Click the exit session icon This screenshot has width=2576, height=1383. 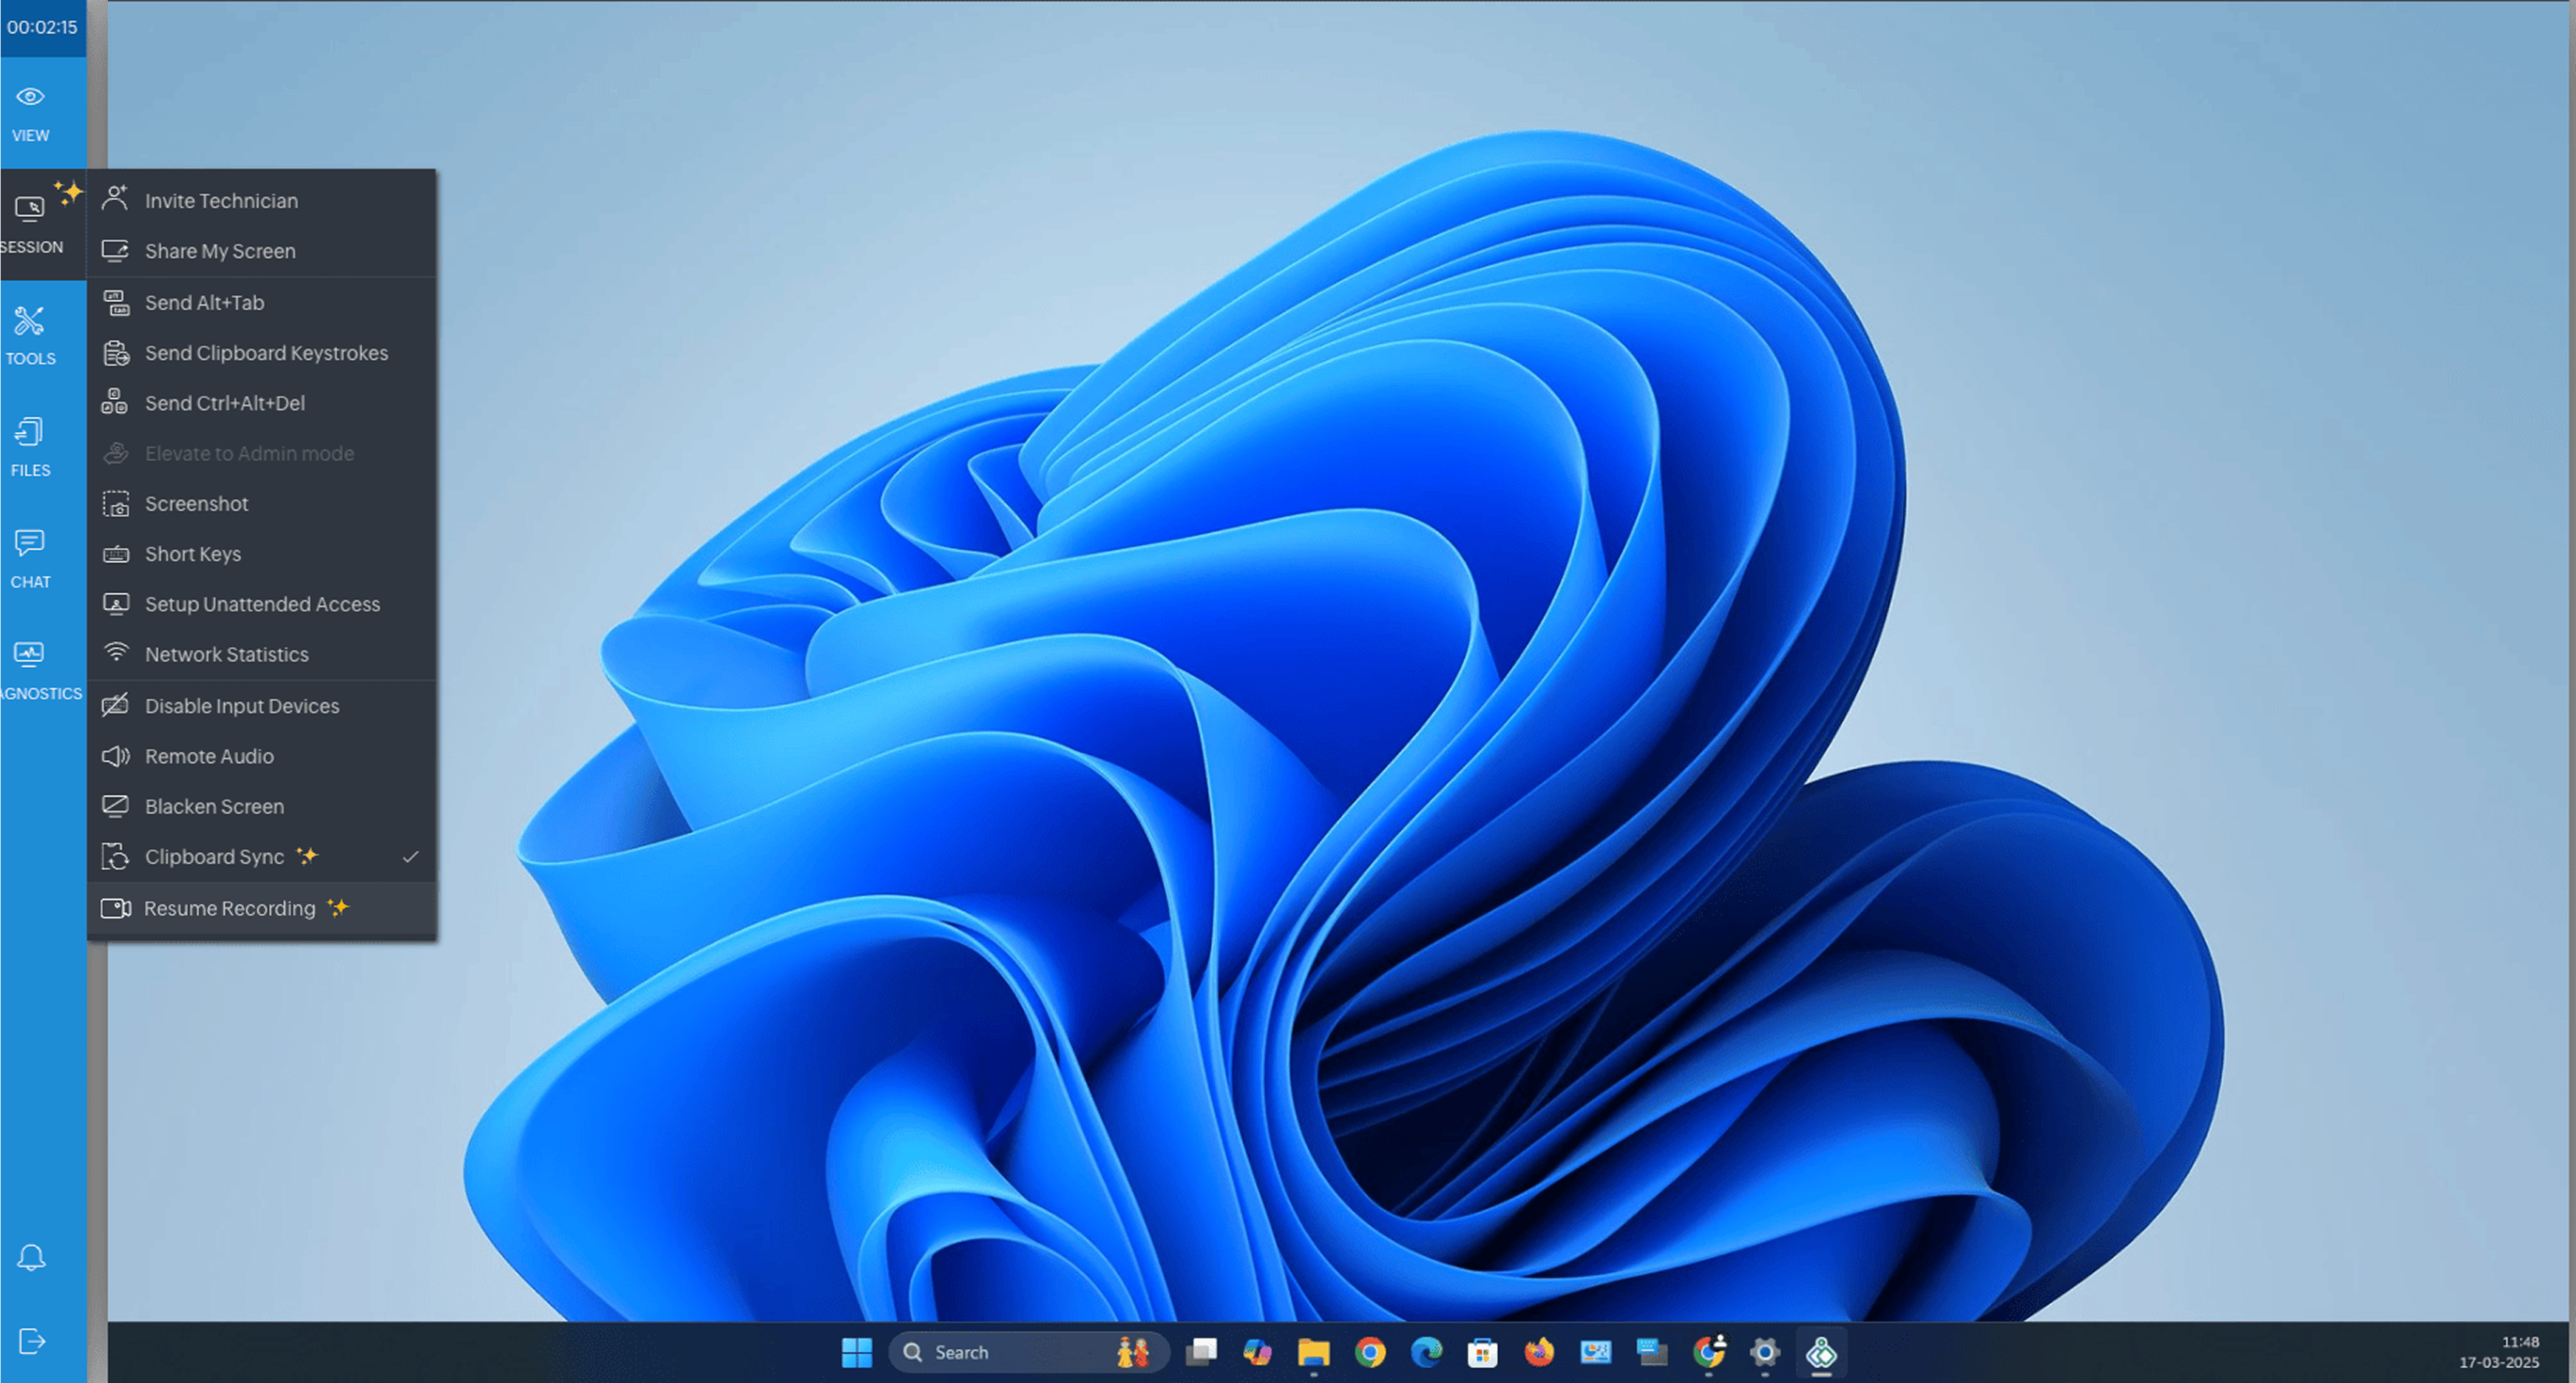click(x=31, y=1341)
